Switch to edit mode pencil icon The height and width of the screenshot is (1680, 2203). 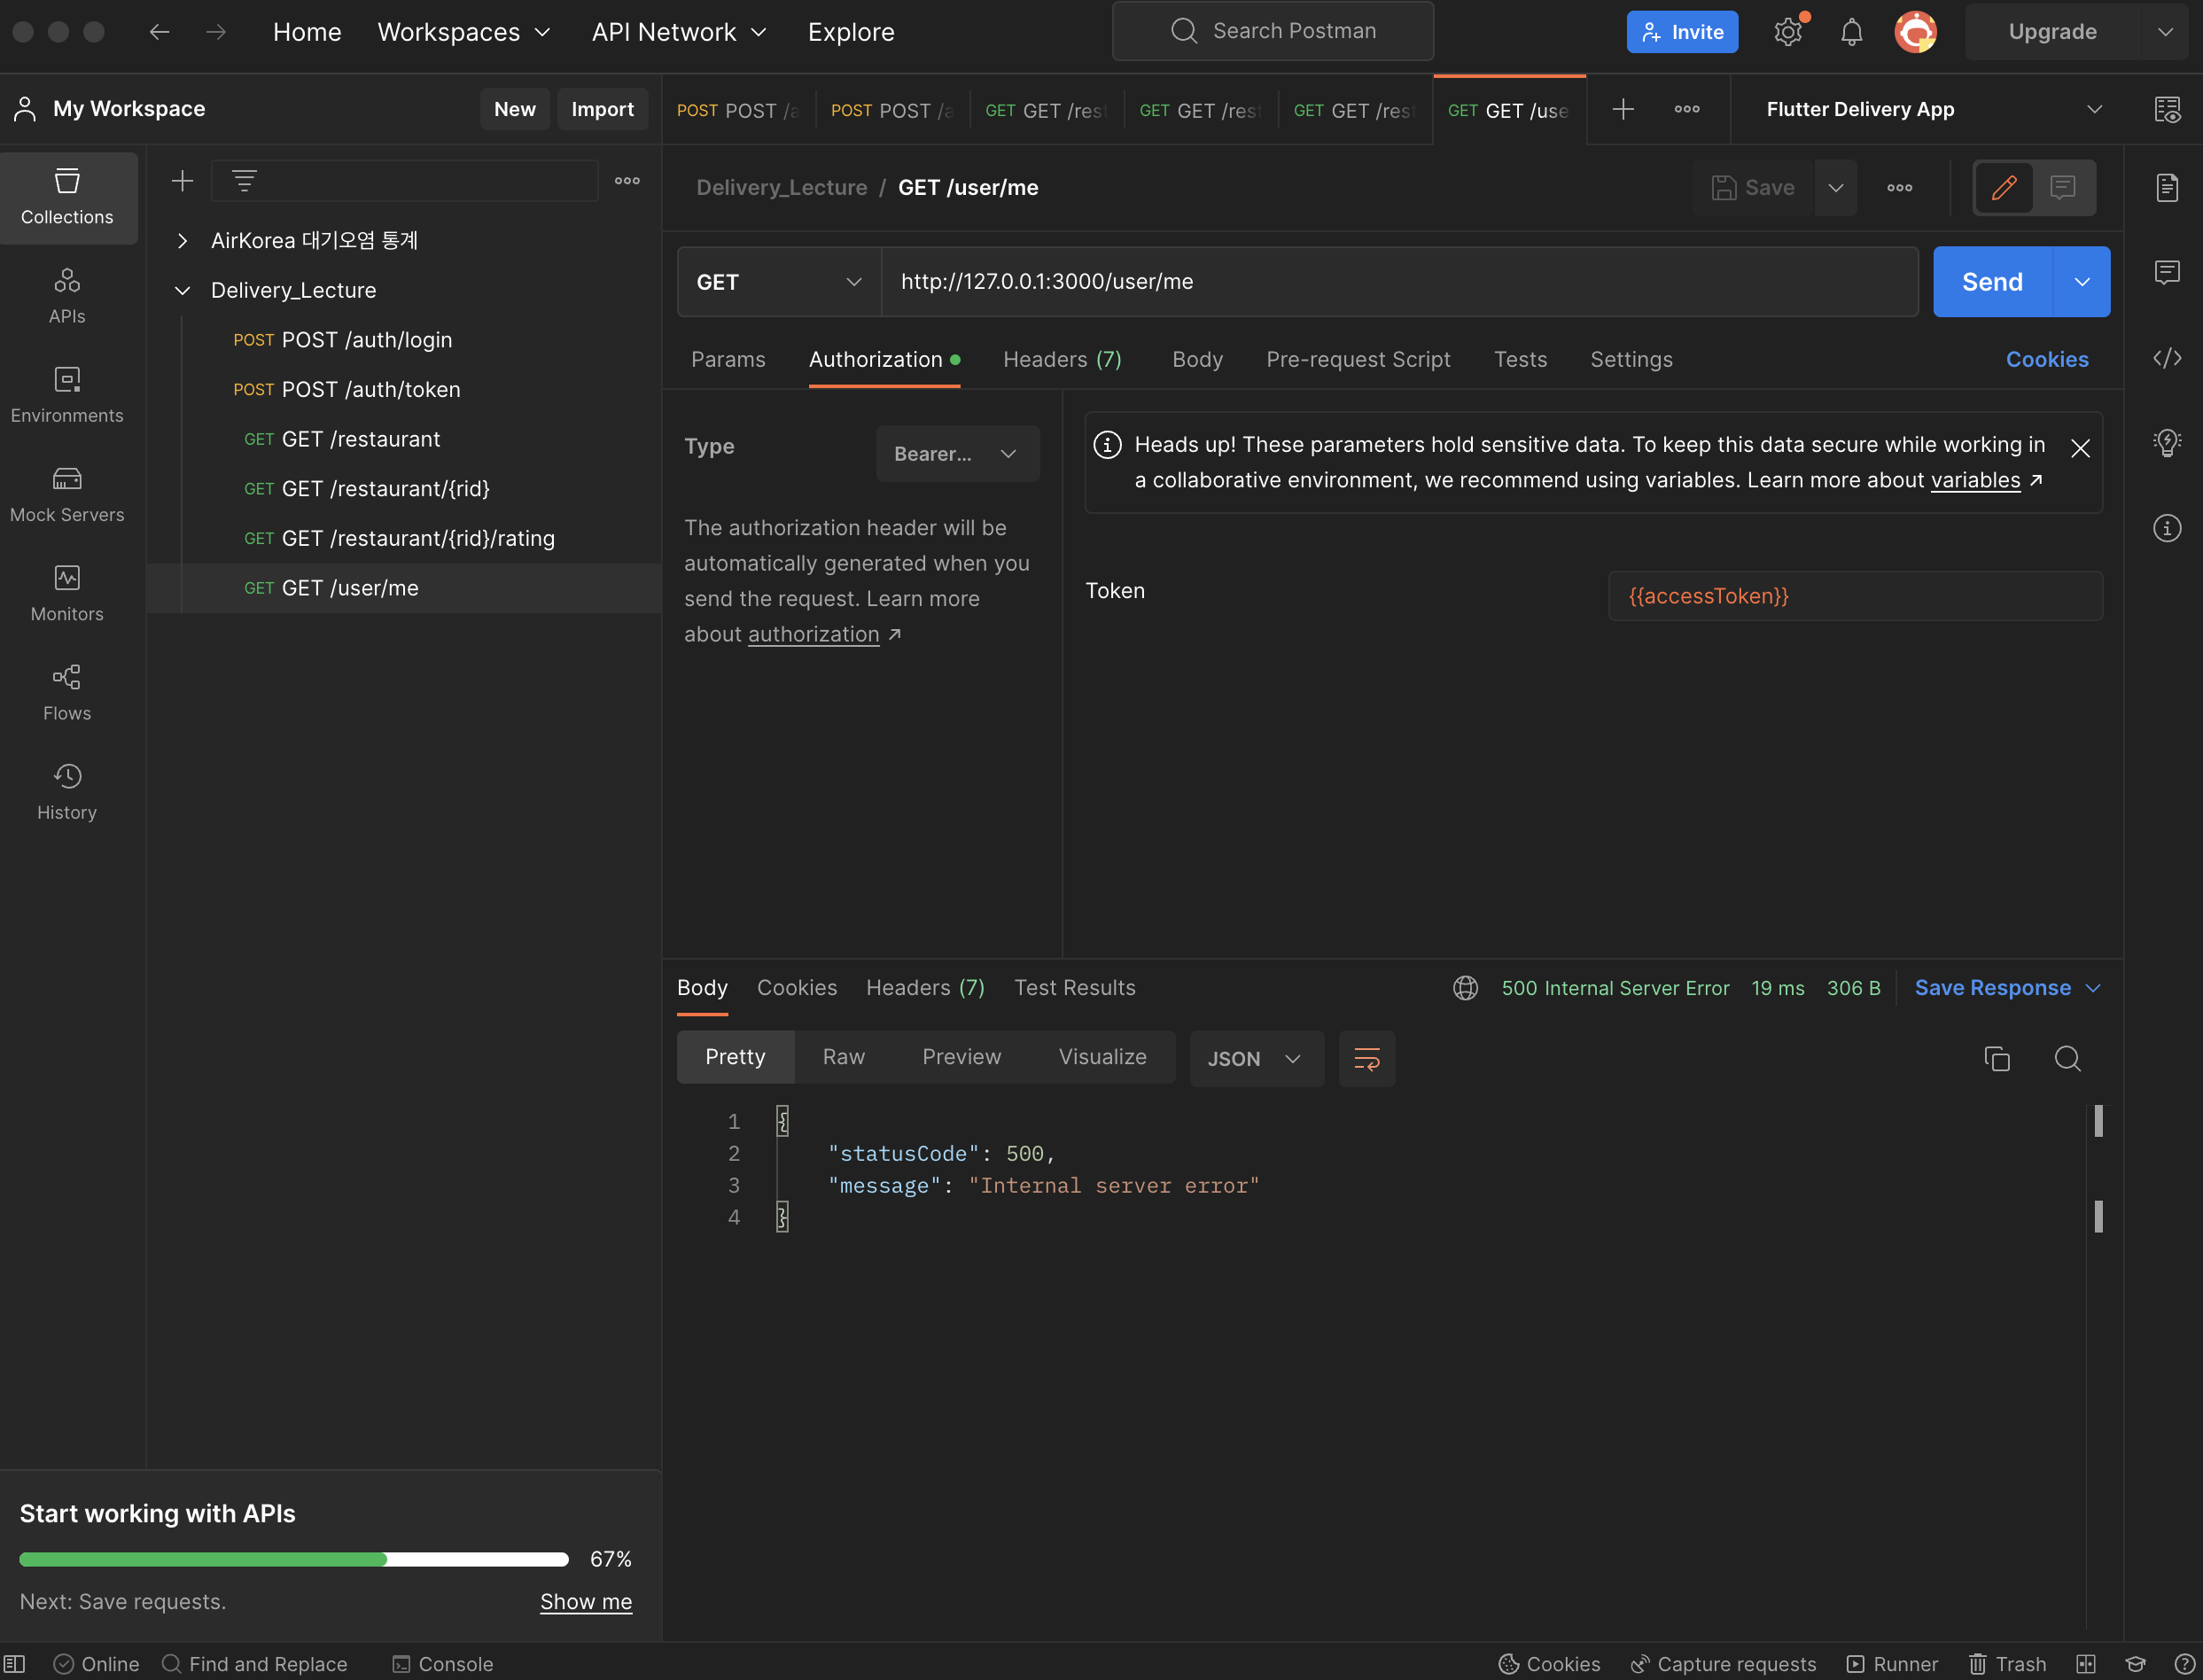[x=2004, y=187]
